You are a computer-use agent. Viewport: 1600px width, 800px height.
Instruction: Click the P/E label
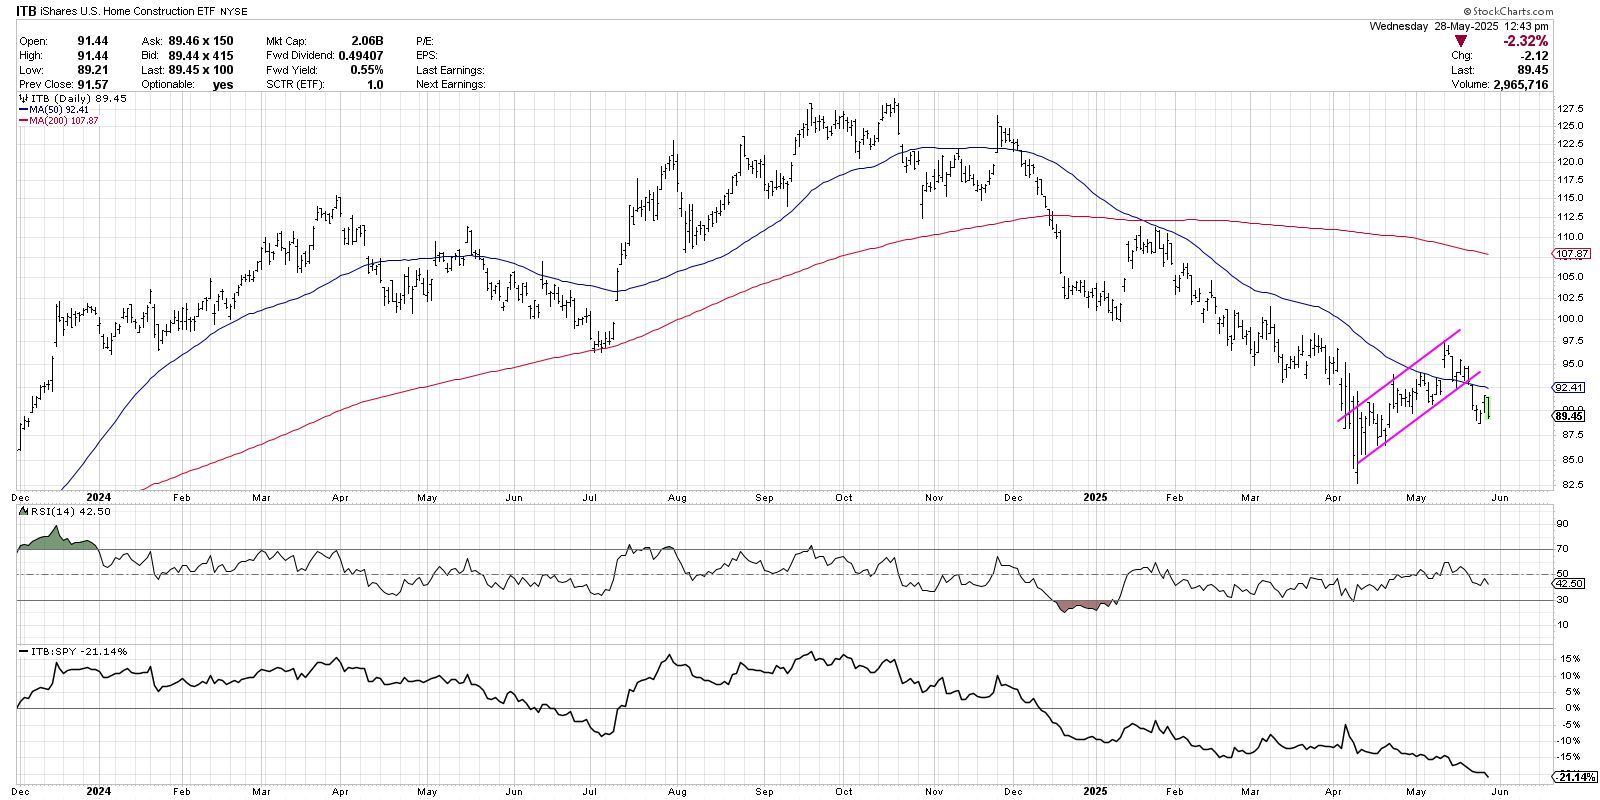(425, 41)
